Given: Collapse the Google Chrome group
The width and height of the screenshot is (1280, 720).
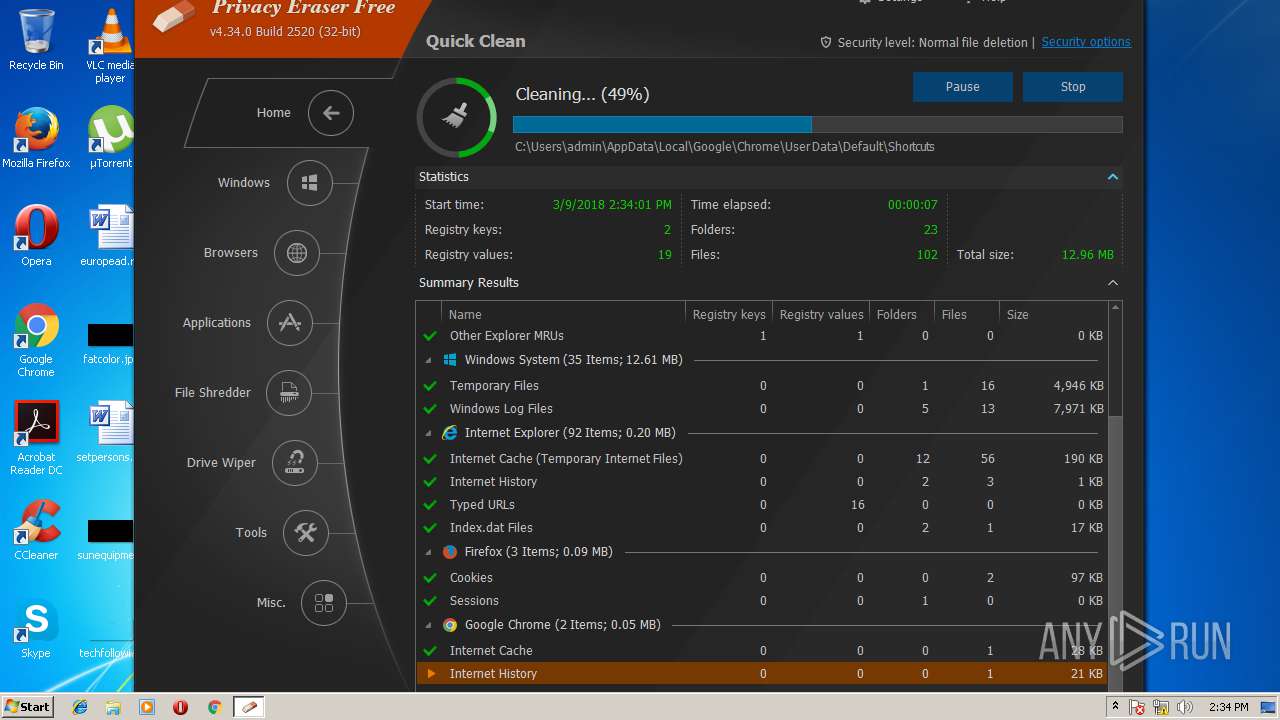Looking at the screenshot, I should (429, 625).
